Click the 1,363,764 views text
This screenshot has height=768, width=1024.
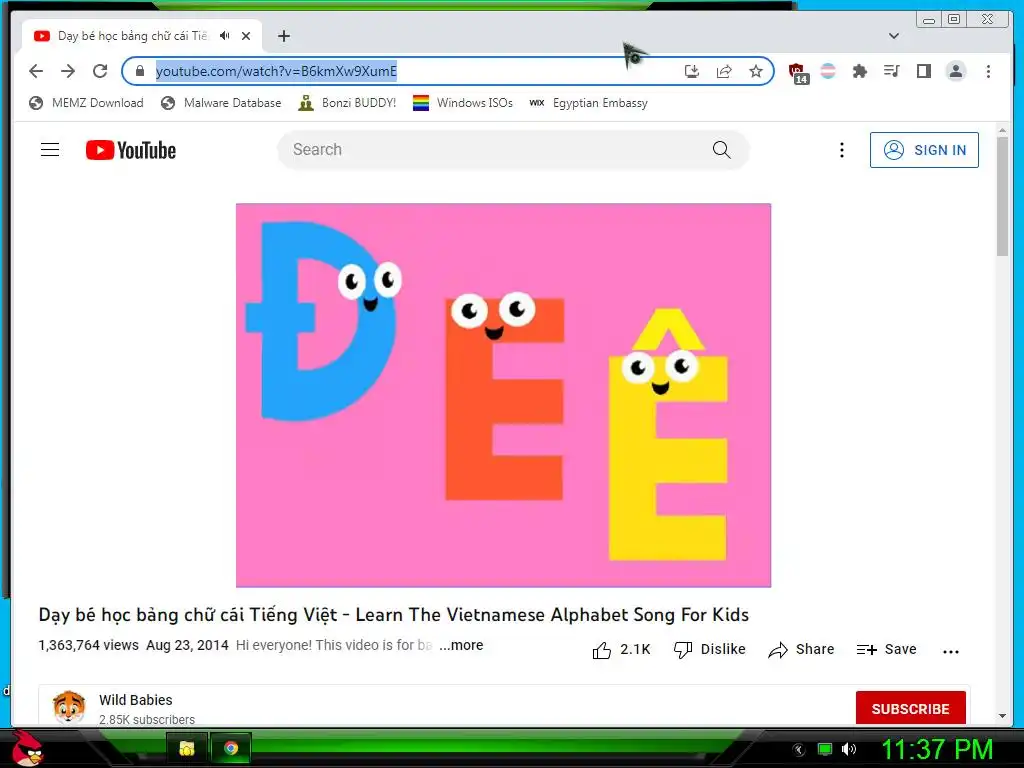pos(89,645)
